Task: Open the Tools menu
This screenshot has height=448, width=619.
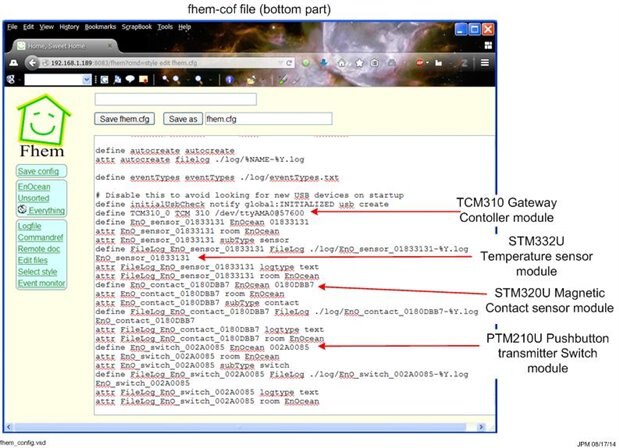Action: [165, 27]
